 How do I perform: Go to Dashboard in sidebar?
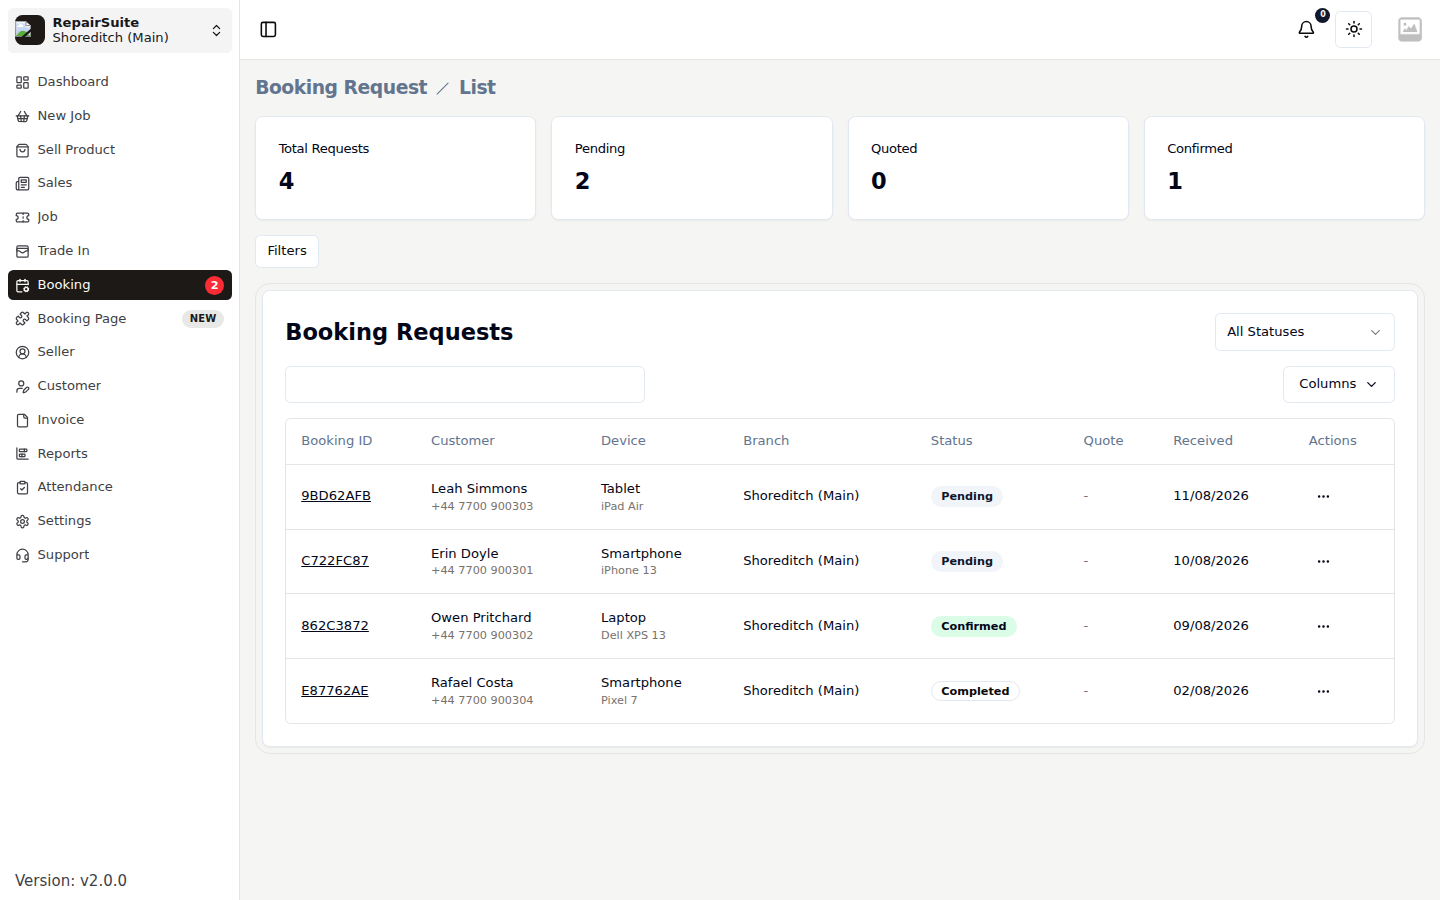click(x=120, y=82)
